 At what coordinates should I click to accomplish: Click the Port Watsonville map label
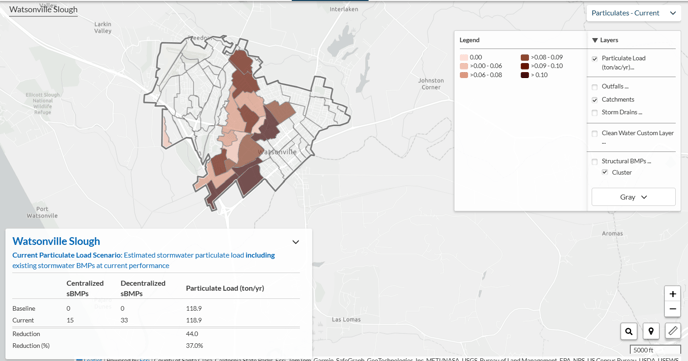pos(42,212)
